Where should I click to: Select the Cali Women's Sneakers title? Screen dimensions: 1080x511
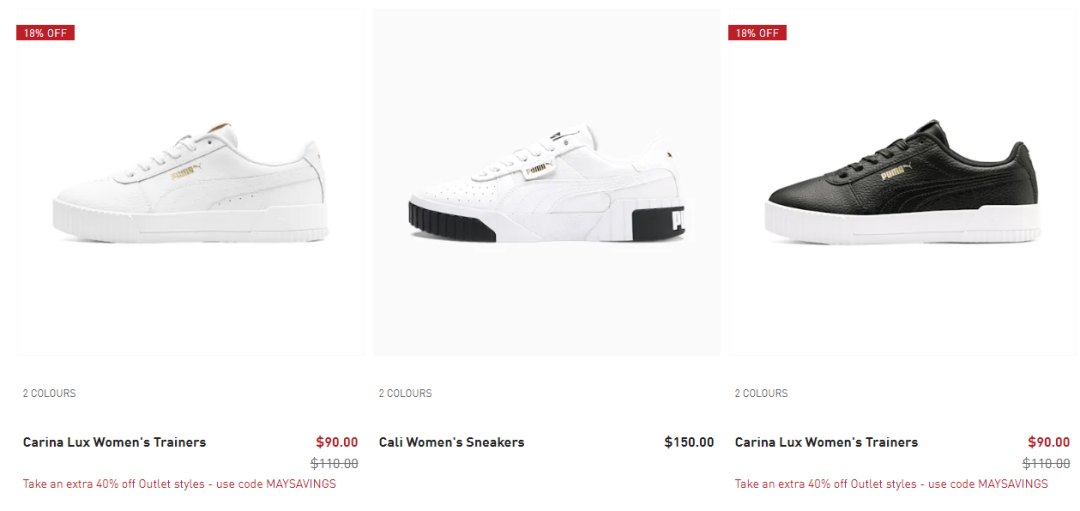click(451, 442)
